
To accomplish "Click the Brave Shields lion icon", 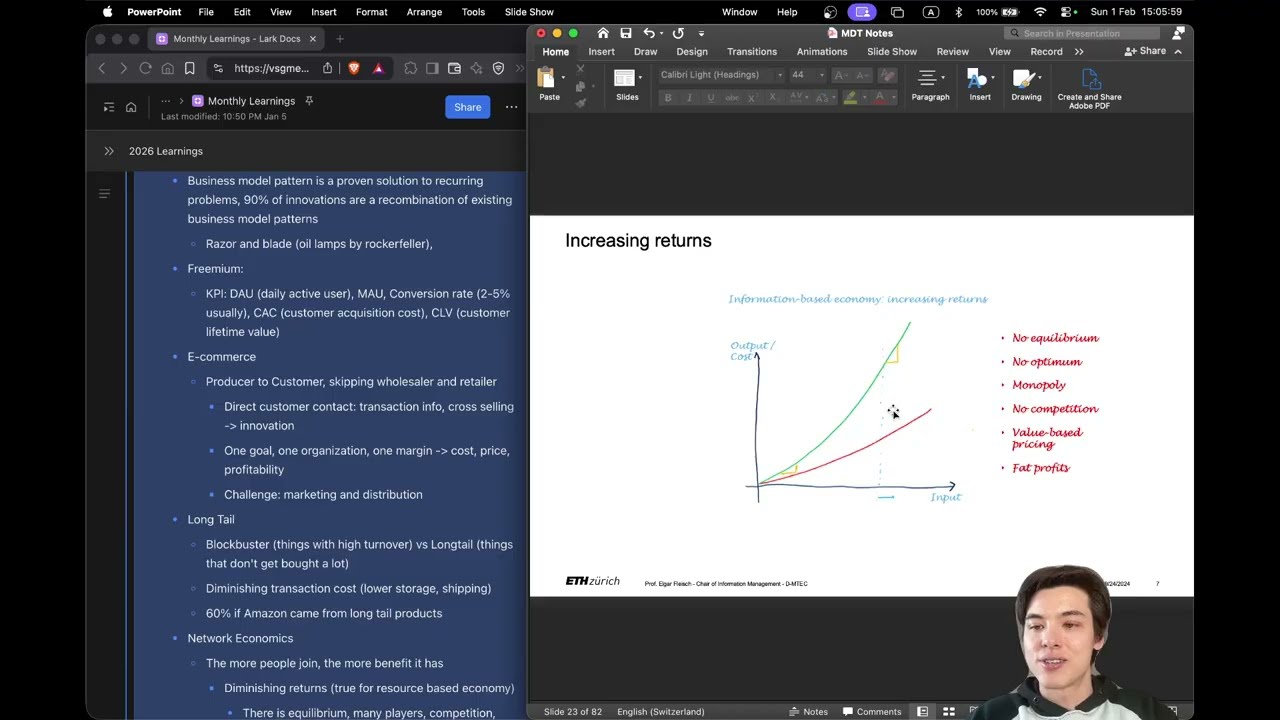I will click(x=353, y=68).
